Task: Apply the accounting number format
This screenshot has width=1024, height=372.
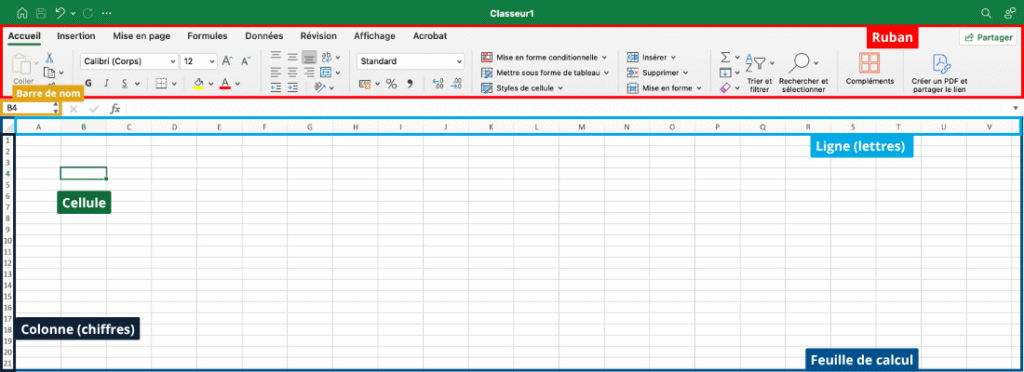Action: coord(365,84)
